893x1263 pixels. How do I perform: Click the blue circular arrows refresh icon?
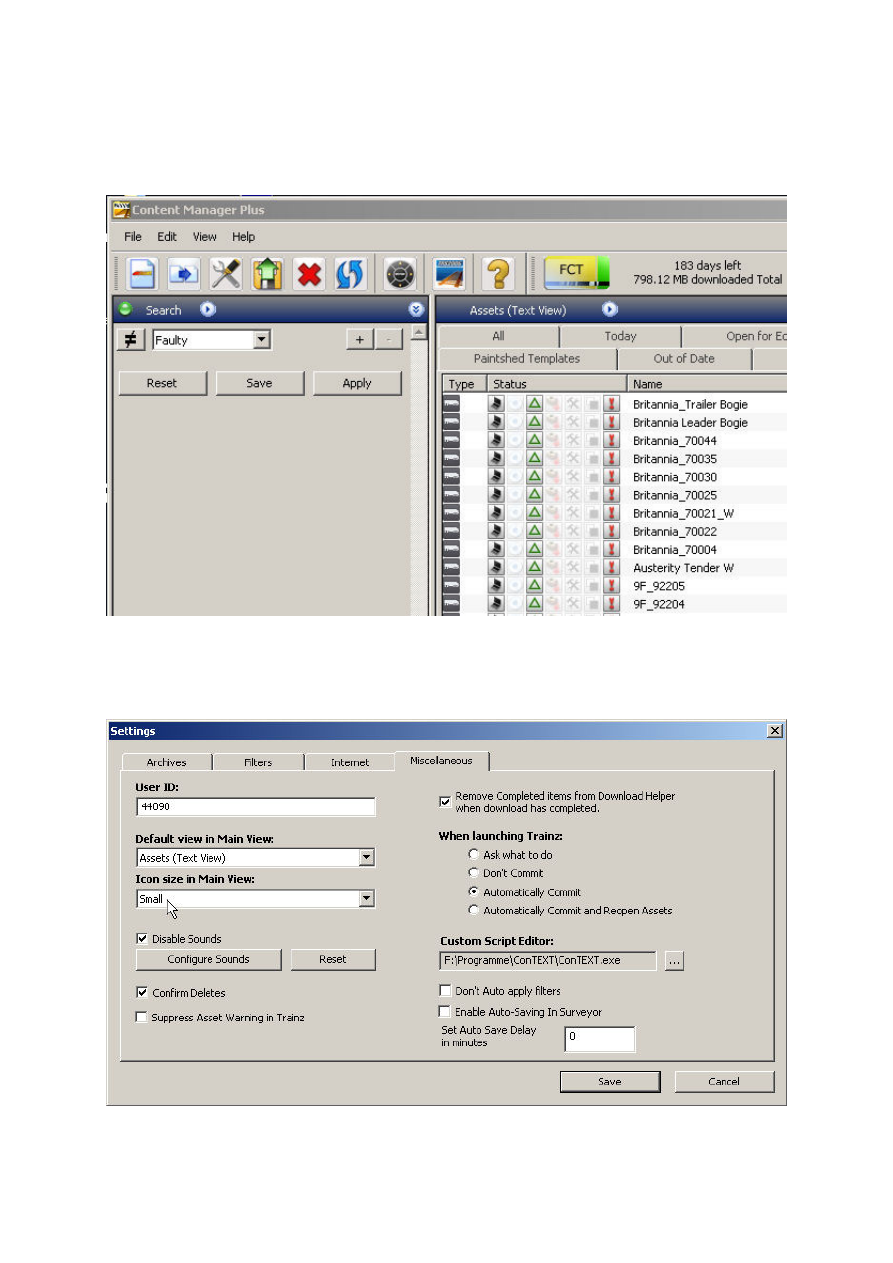(x=350, y=273)
